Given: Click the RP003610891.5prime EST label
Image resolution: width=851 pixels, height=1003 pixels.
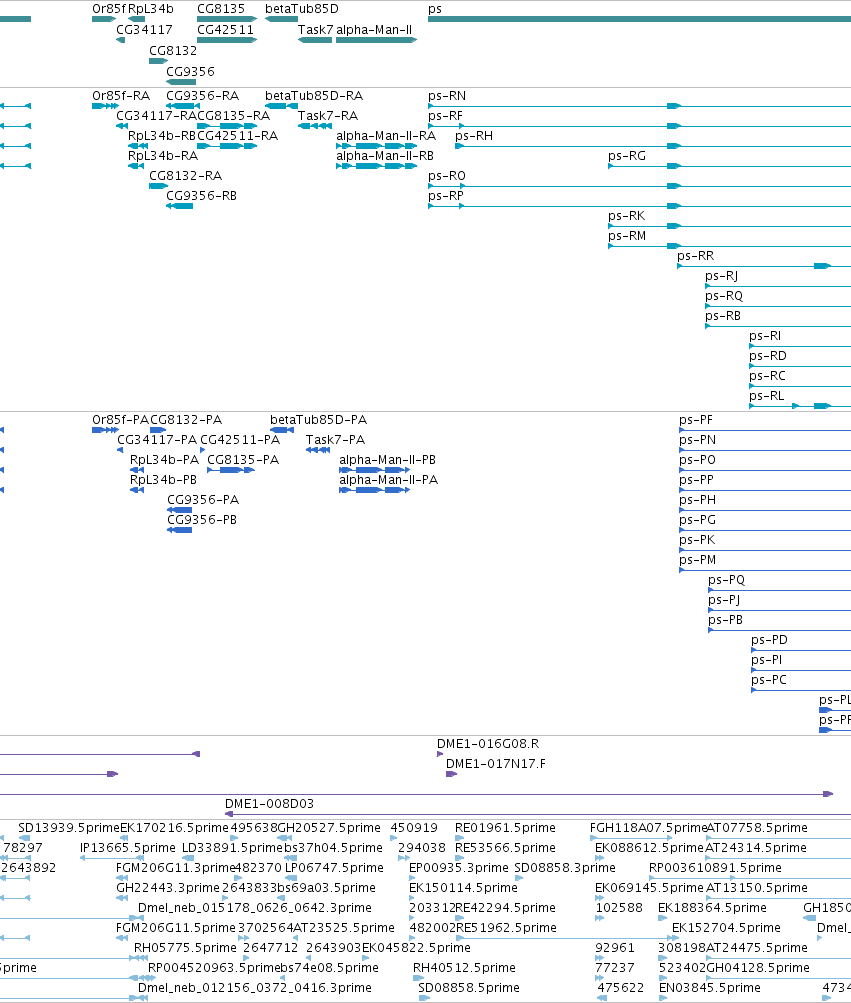Looking at the screenshot, I should (x=715, y=867).
